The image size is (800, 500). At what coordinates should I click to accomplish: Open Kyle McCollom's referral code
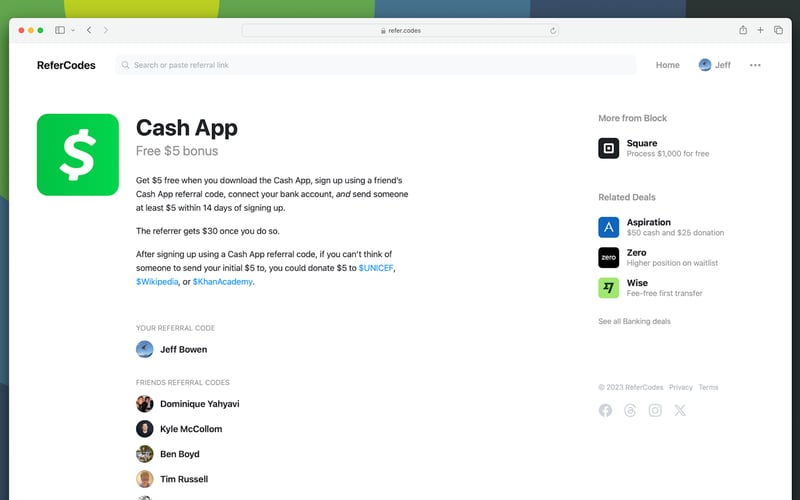pyautogui.click(x=179, y=429)
